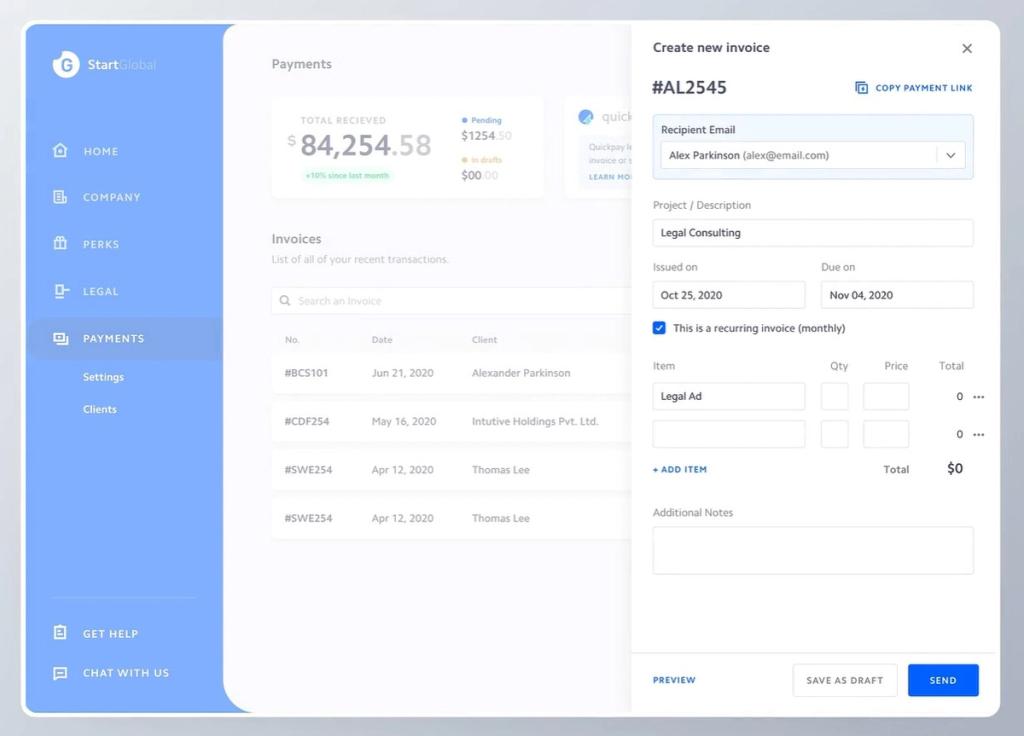Viewport: 1024px width, 736px height.
Task: Click the Pending $1254.50 amount
Action: pyautogui.click(x=486, y=136)
